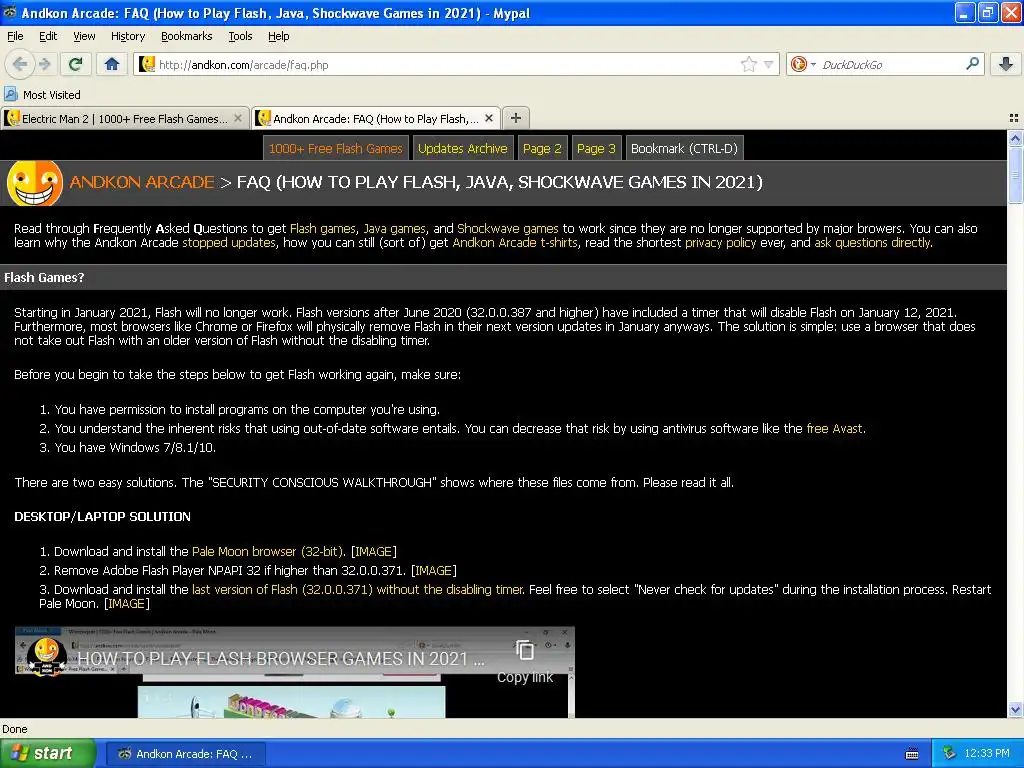Open the File menu

(15, 36)
